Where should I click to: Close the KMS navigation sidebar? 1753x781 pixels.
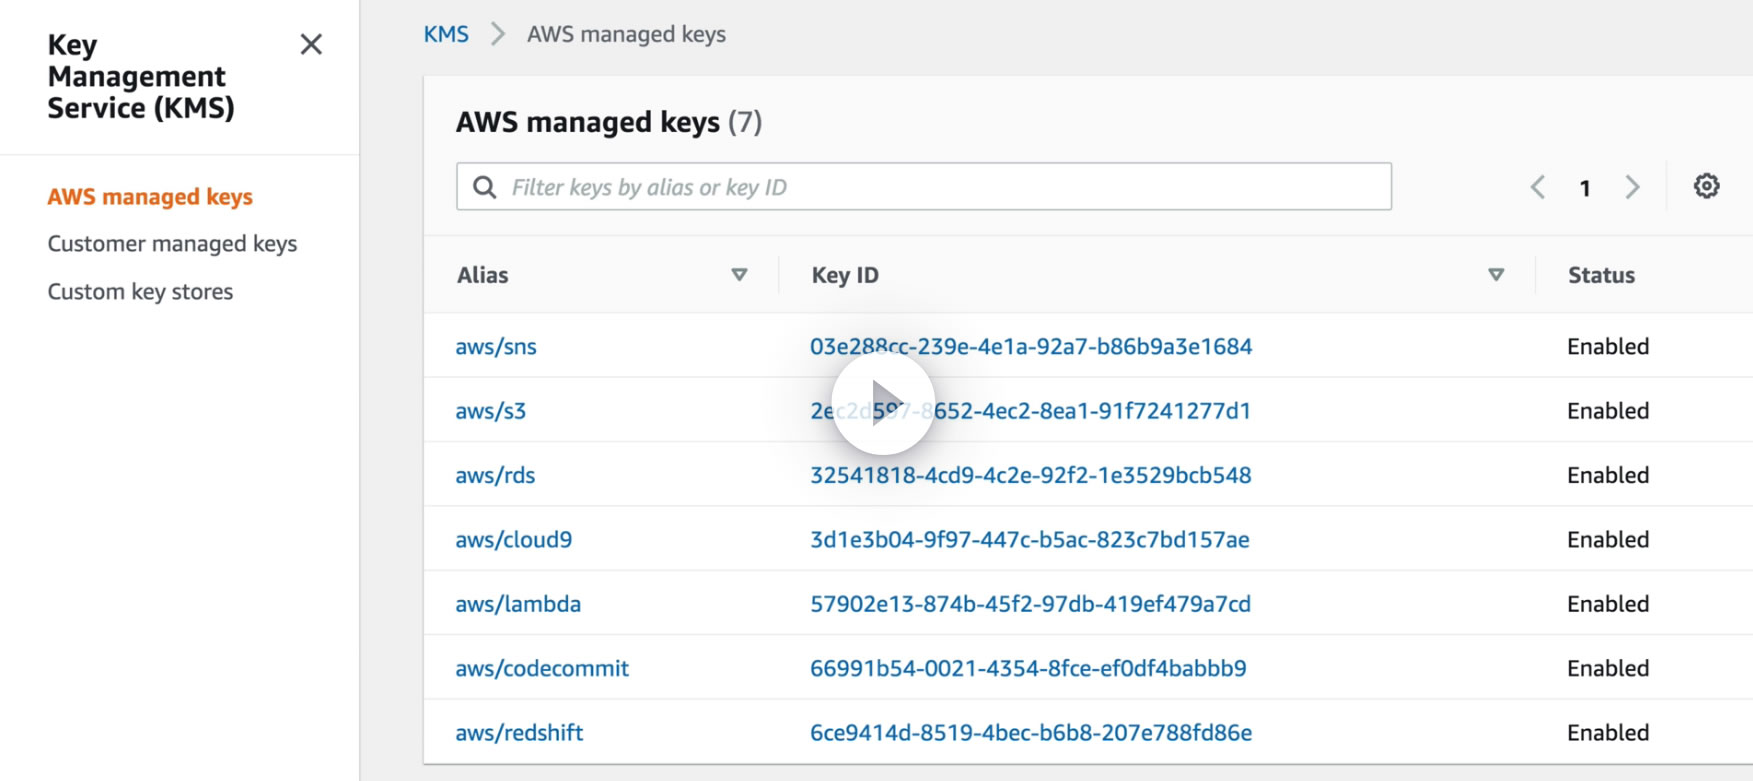[x=311, y=44]
